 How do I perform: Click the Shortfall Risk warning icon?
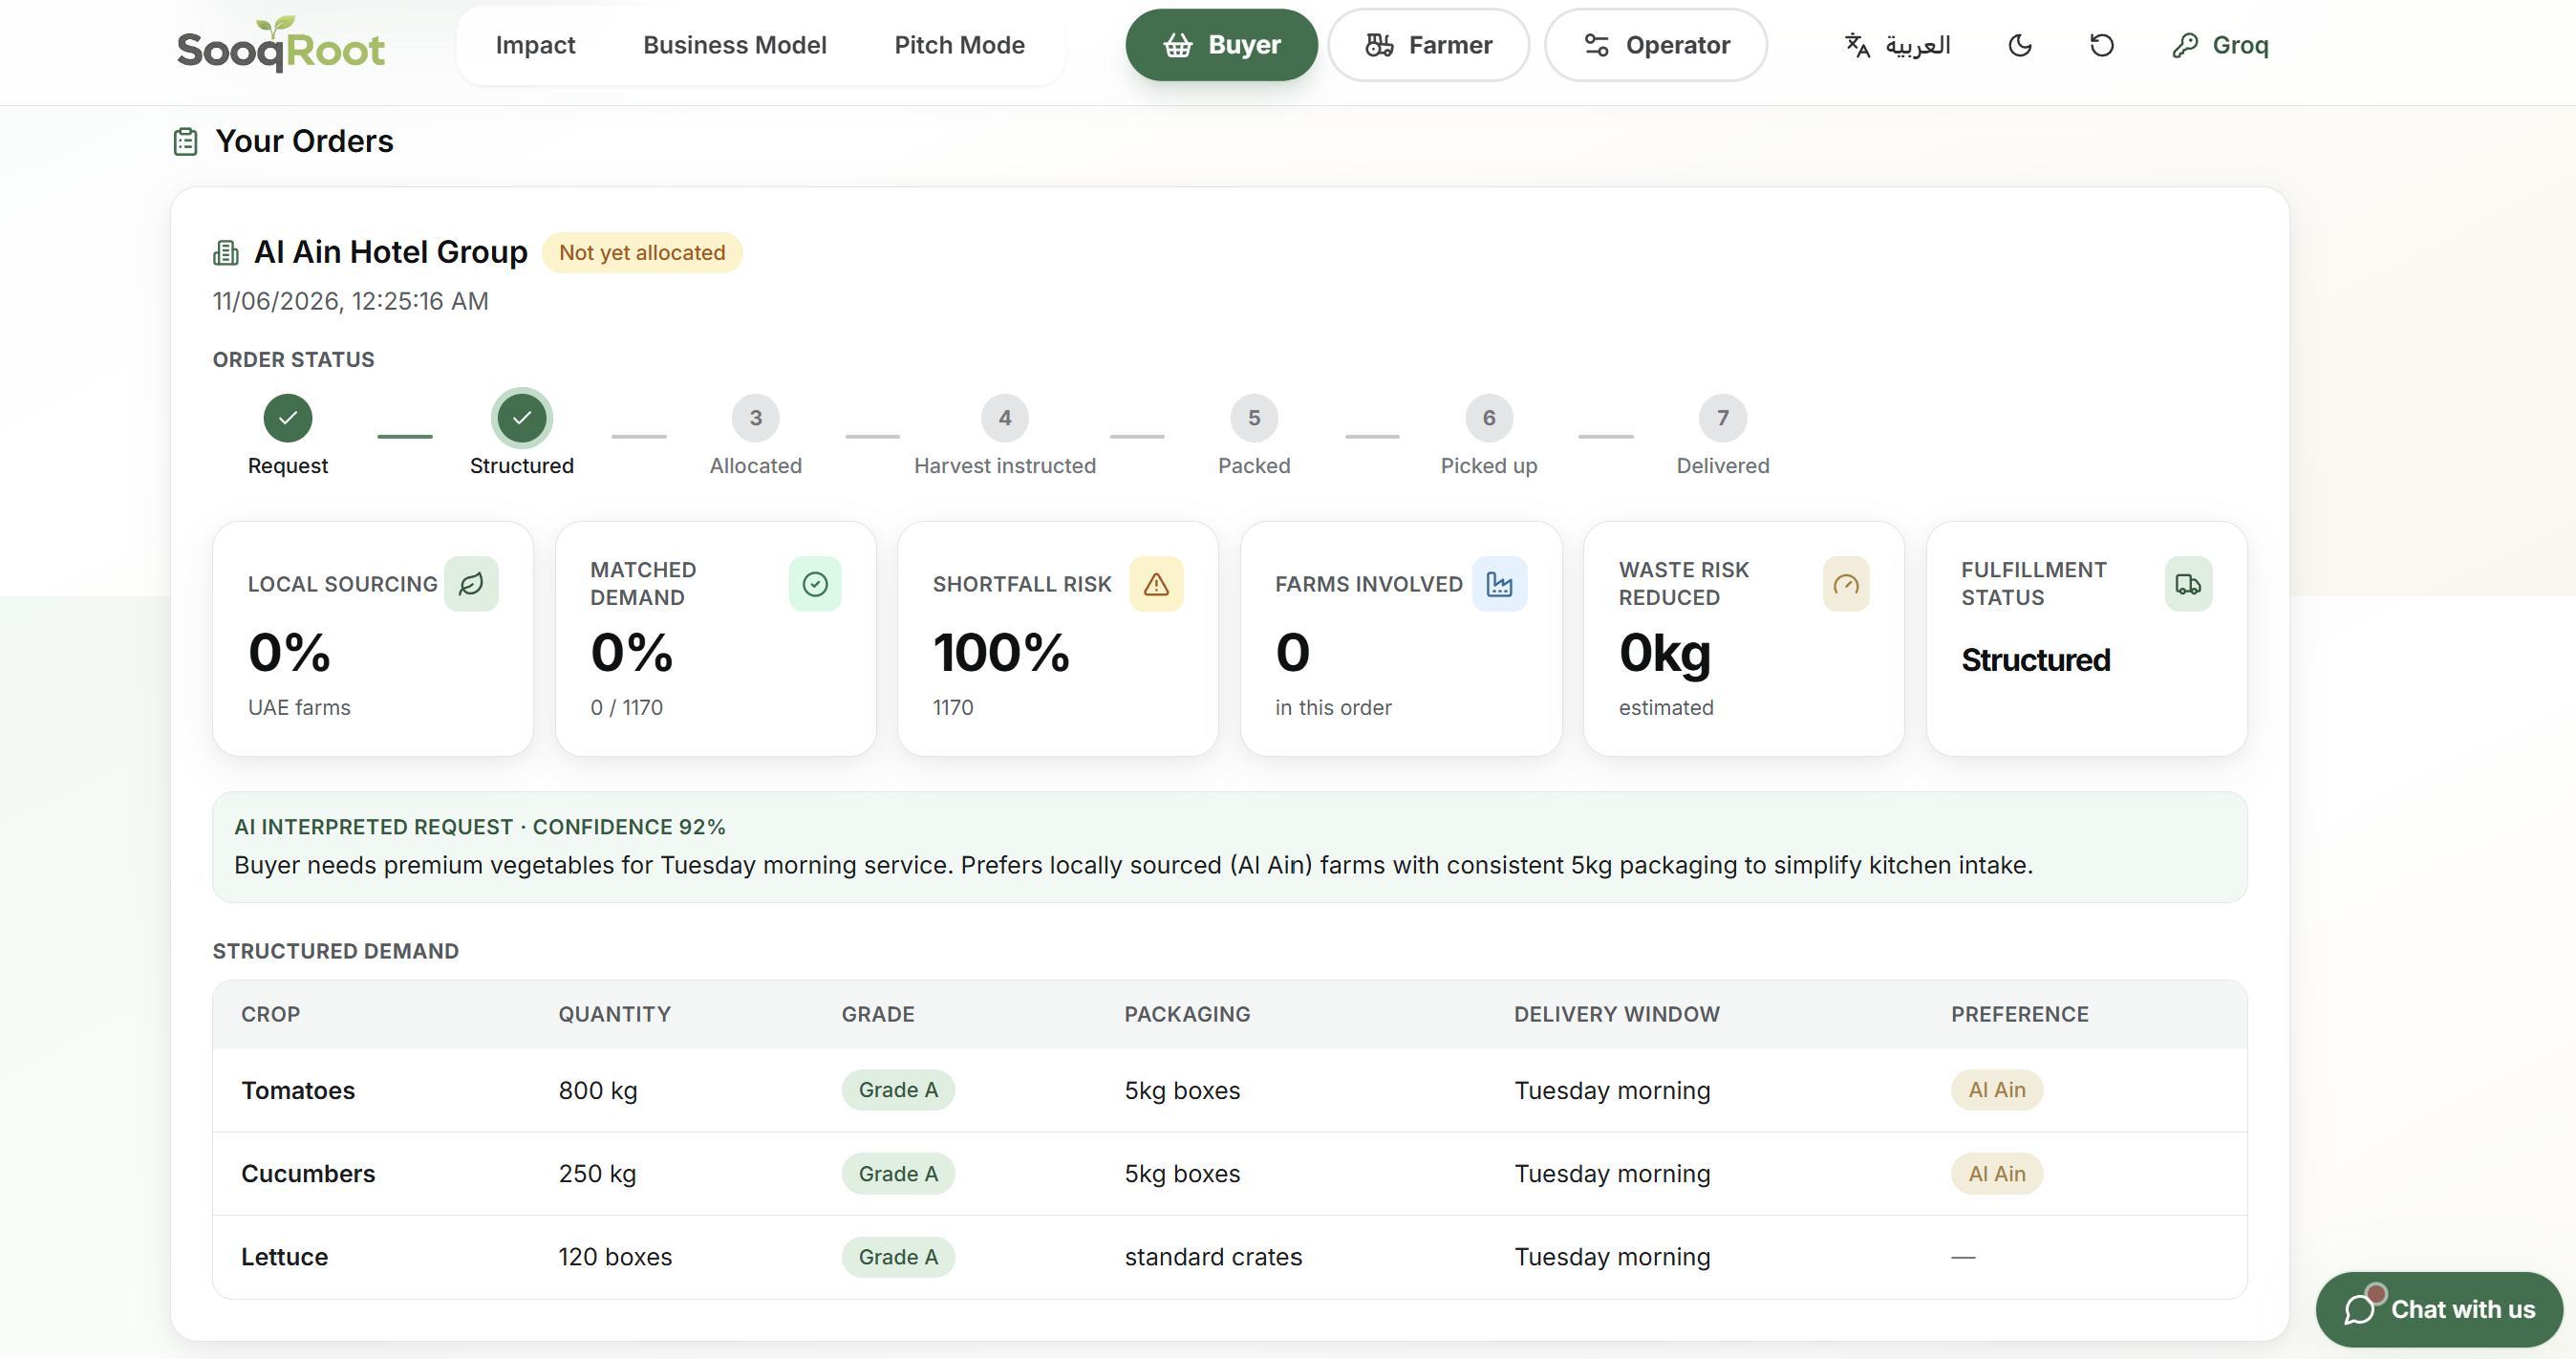pyautogui.click(x=1156, y=583)
